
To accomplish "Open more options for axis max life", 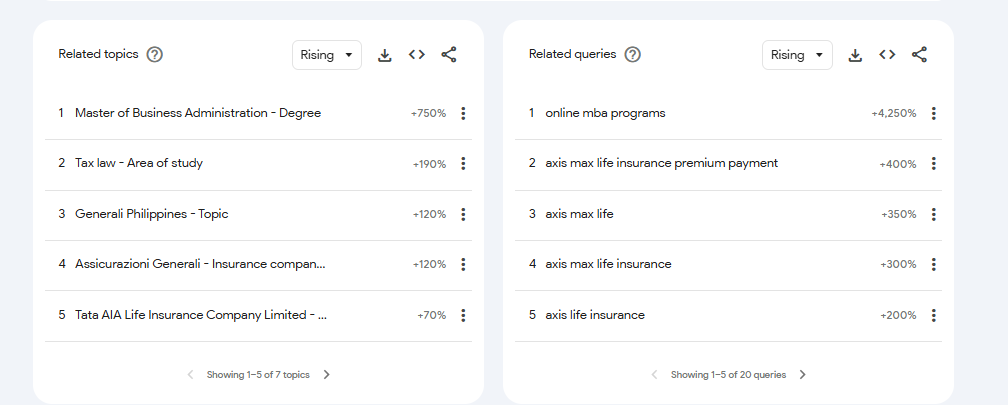I will [x=933, y=214].
